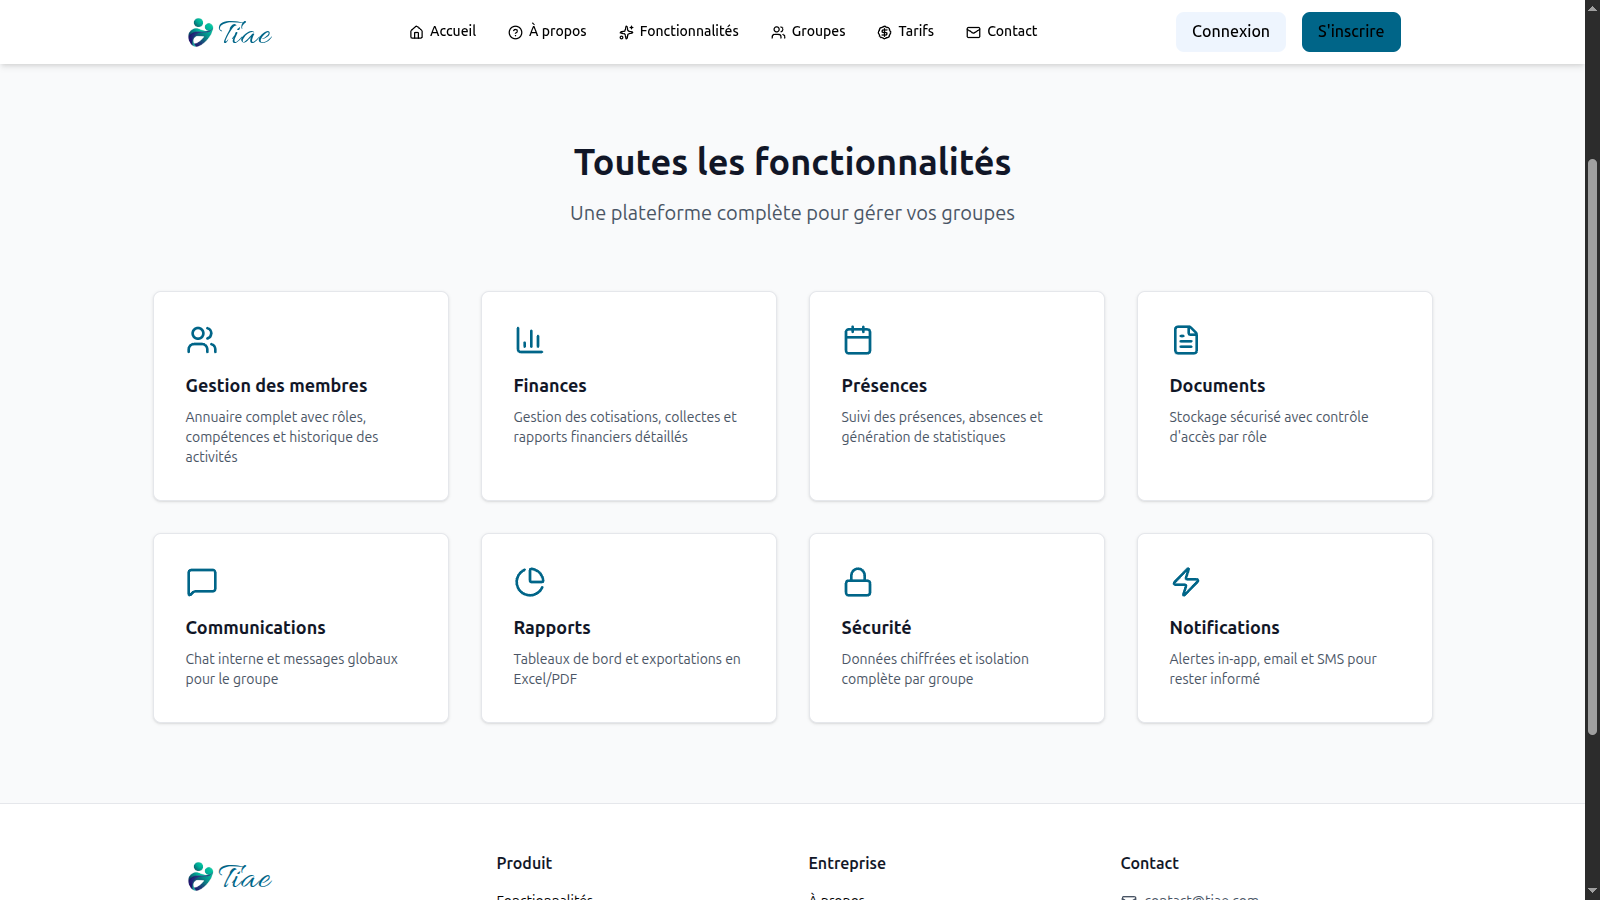Click the scrollbar down arrow

(1592, 891)
